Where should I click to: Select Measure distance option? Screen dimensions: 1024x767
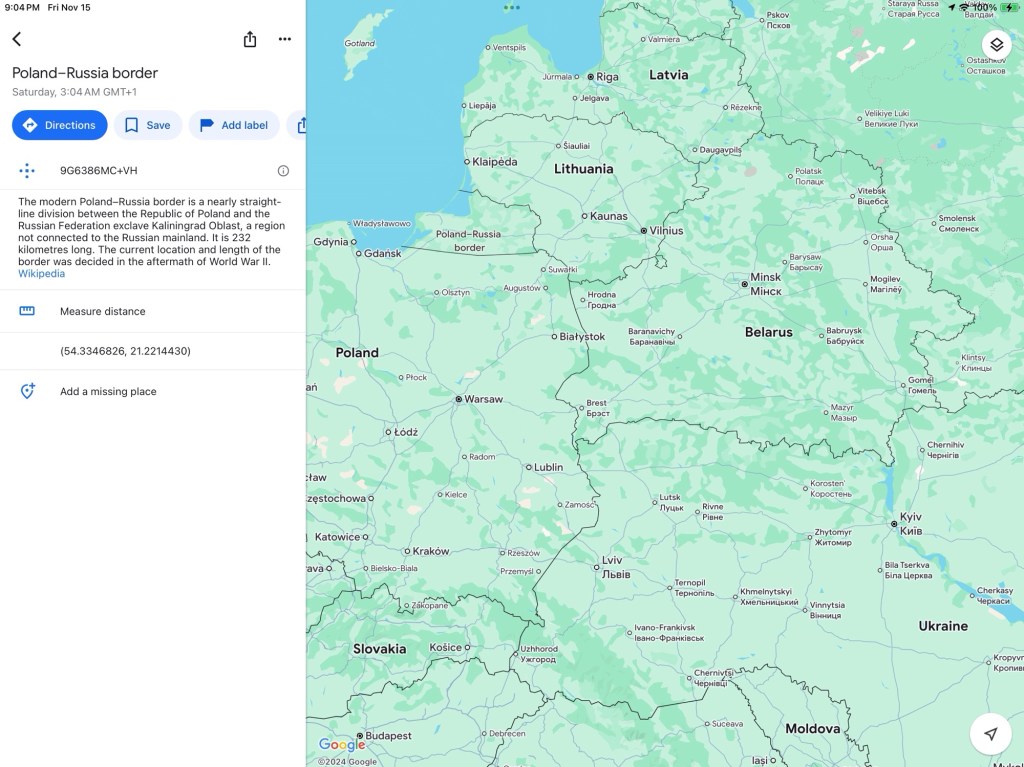coord(102,311)
